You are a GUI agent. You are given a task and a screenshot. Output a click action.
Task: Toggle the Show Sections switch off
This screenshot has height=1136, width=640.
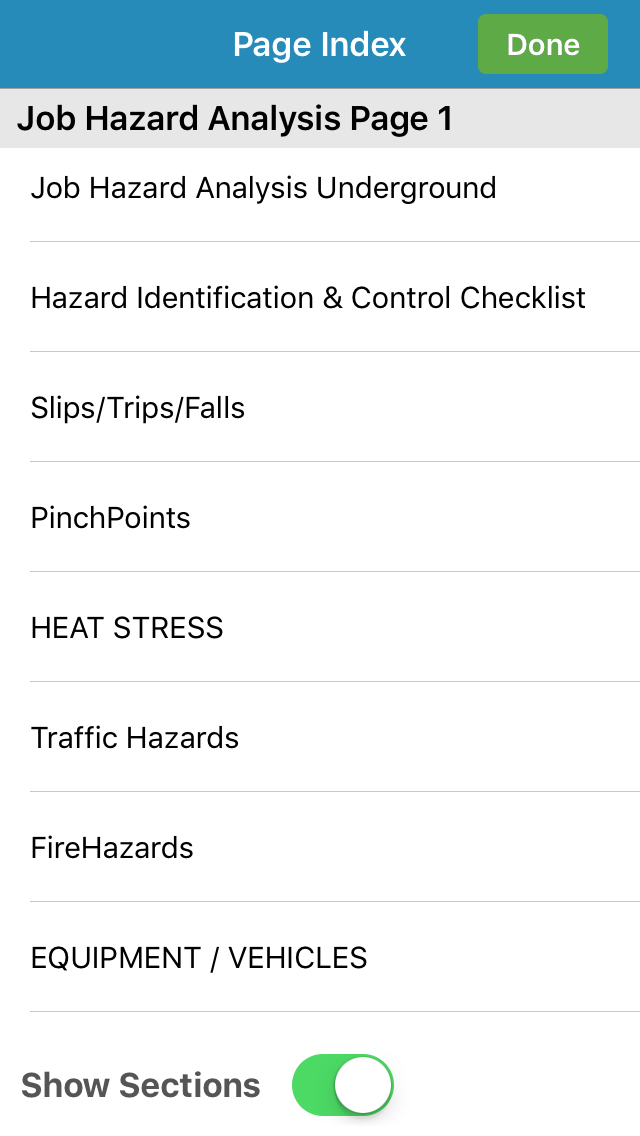343,1085
